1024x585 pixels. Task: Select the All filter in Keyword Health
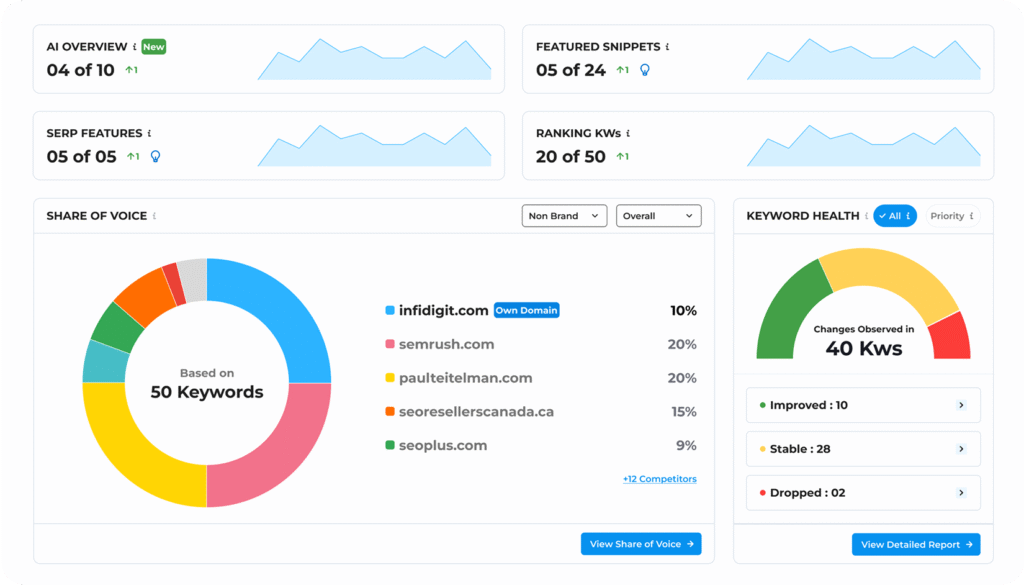[x=894, y=216]
